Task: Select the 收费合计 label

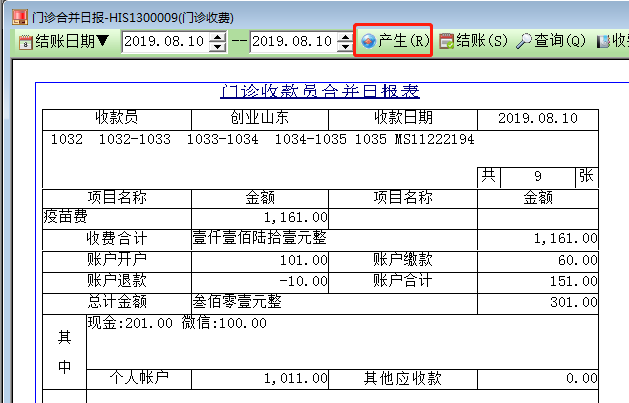Action: click(x=117, y=239)
